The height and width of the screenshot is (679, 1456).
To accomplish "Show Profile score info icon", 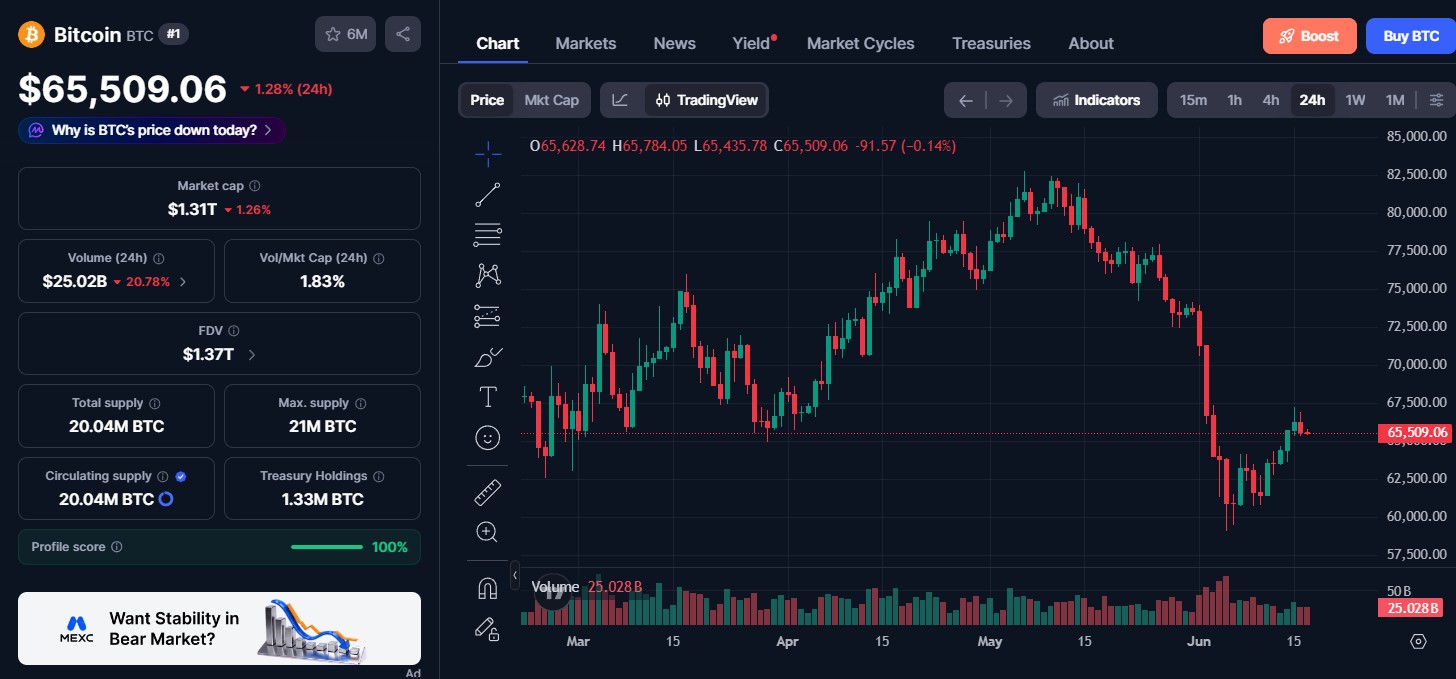I will 117,547.
